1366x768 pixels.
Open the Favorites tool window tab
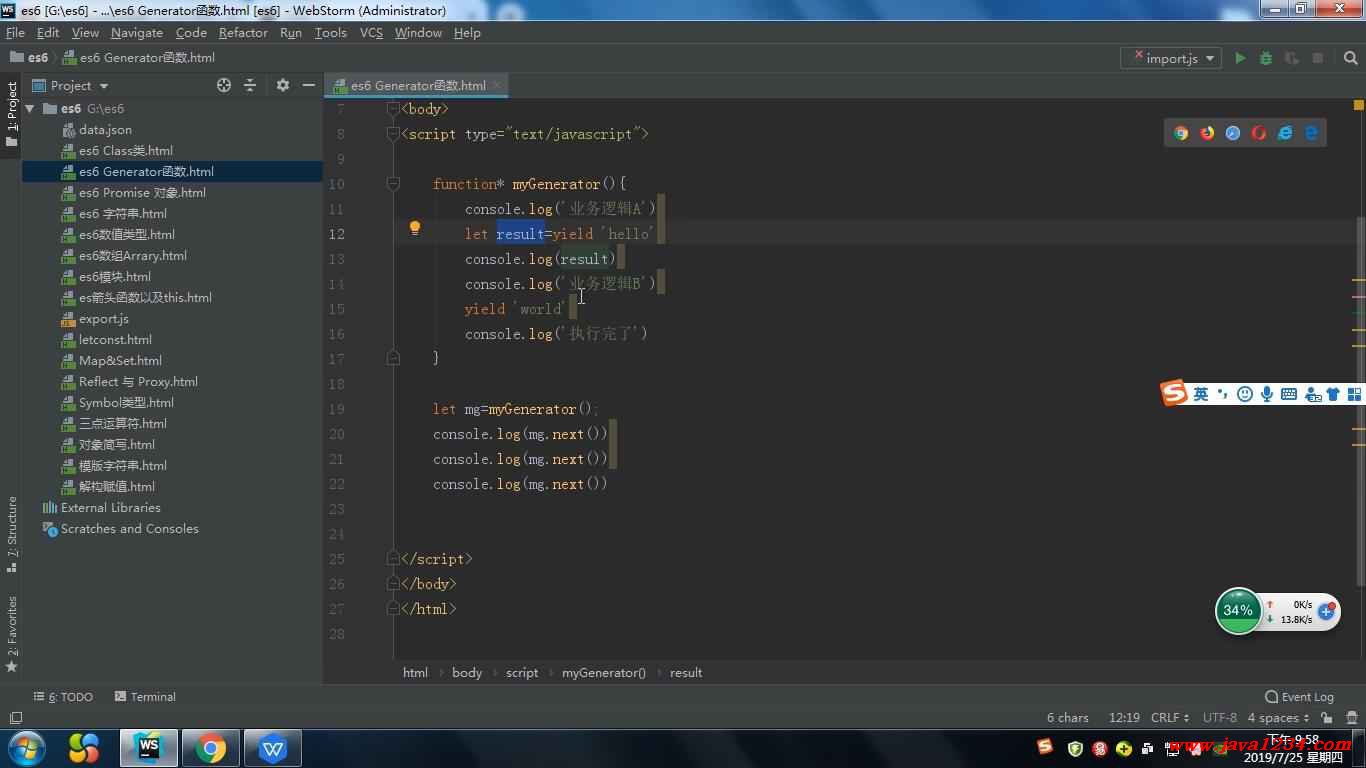point(11,633)
